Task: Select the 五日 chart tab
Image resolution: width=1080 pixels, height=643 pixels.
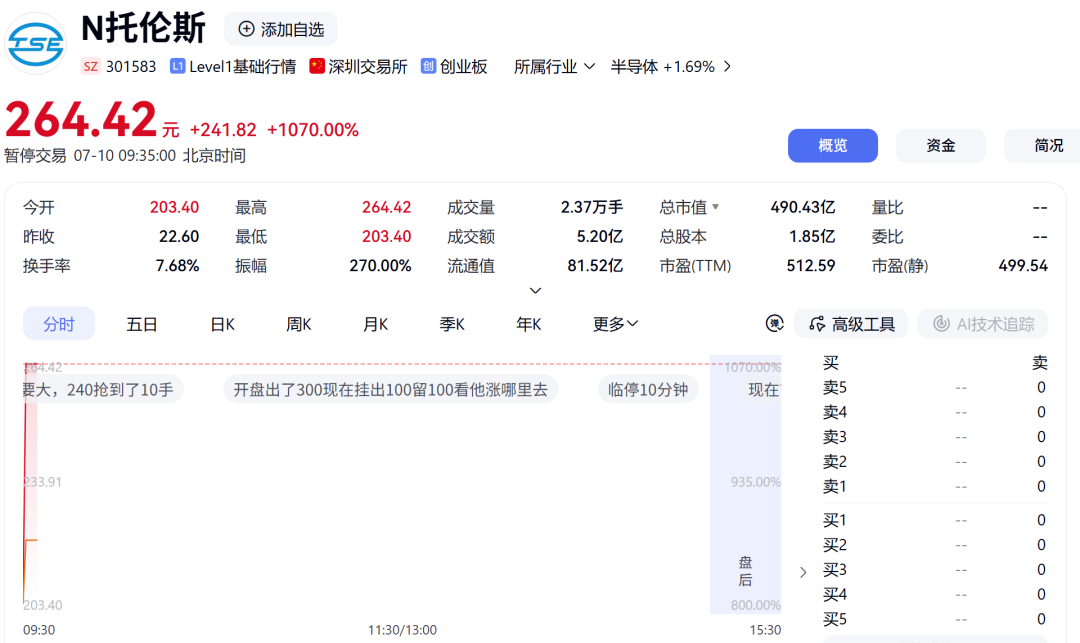Action: 142,324
